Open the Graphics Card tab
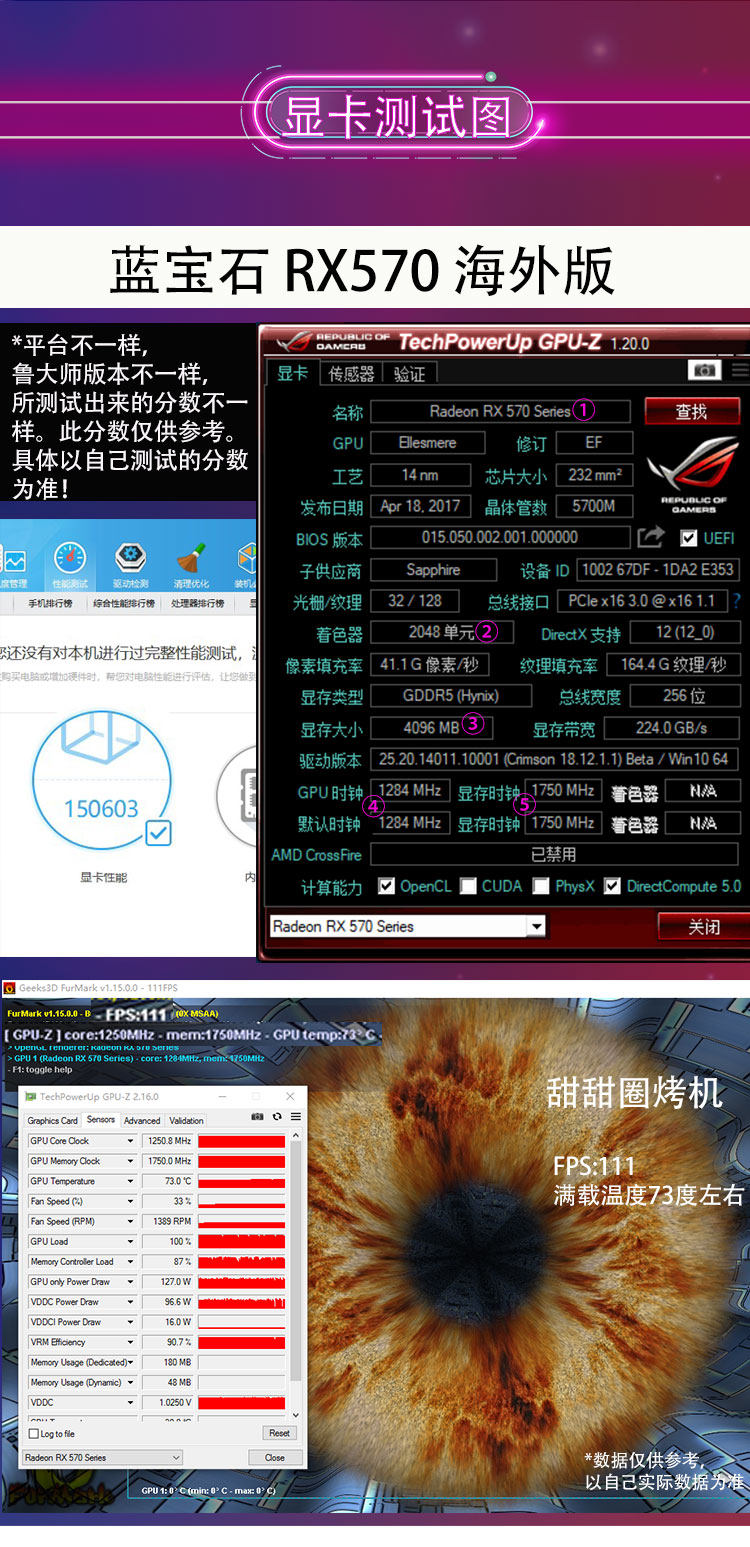This screenshot has height=1547, width=750. 52,1121
